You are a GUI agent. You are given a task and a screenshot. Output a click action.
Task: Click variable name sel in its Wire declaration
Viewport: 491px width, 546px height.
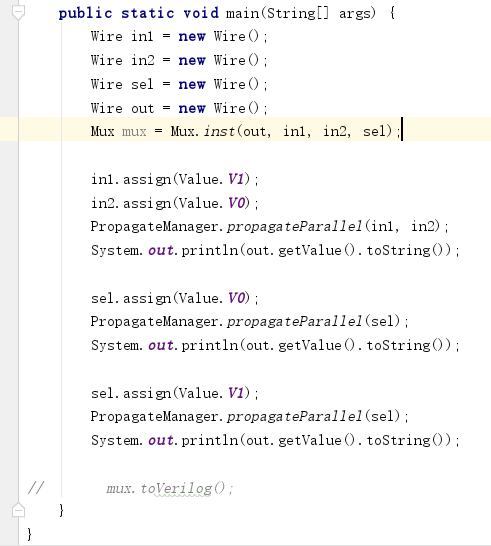[142, 84]
